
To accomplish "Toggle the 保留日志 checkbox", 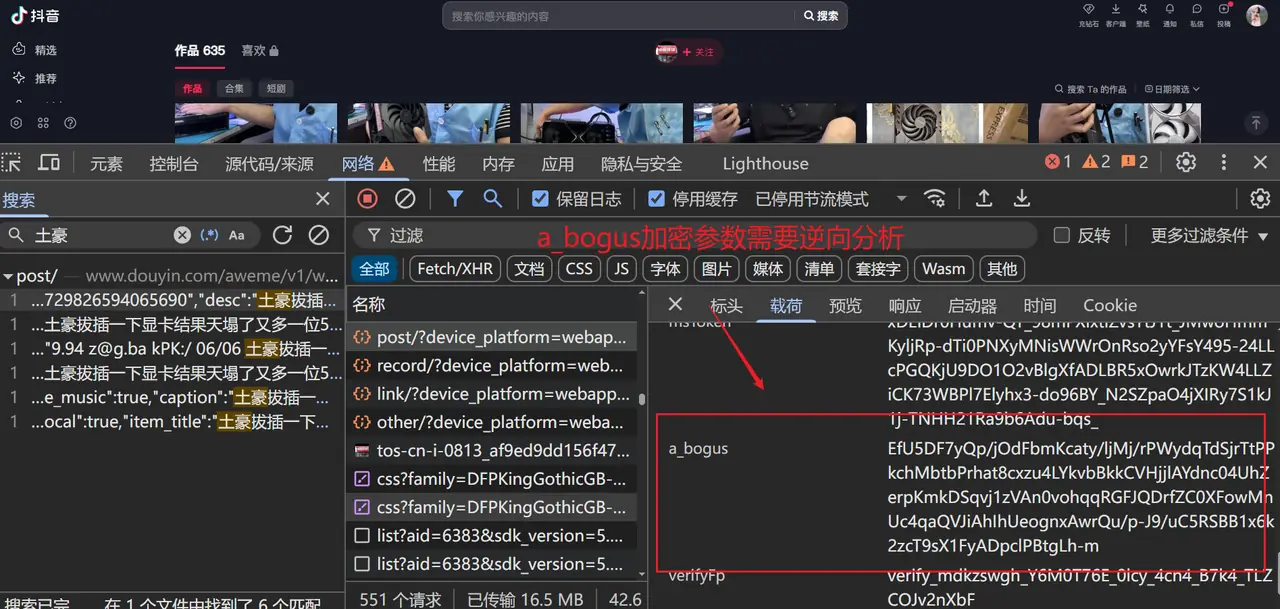I will click(x=541, y=199).
